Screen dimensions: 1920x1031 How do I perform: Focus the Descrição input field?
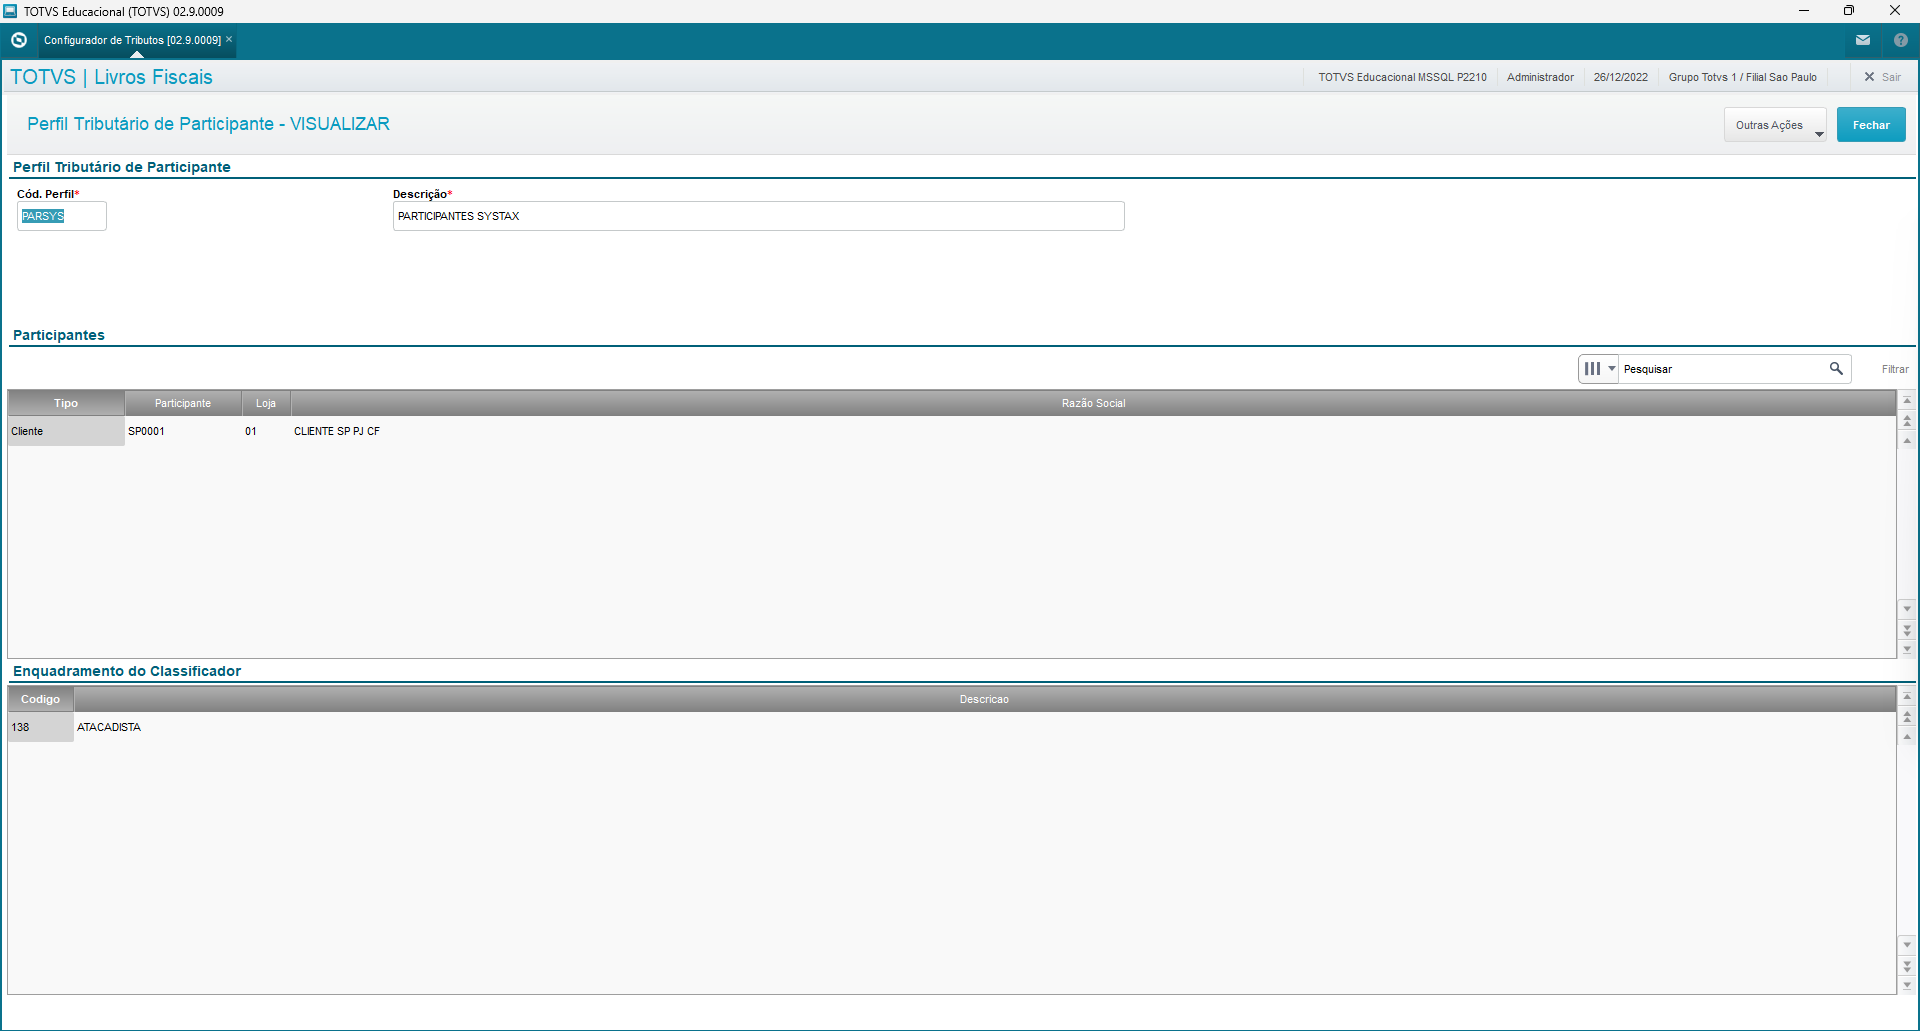(x=759, y=216)
